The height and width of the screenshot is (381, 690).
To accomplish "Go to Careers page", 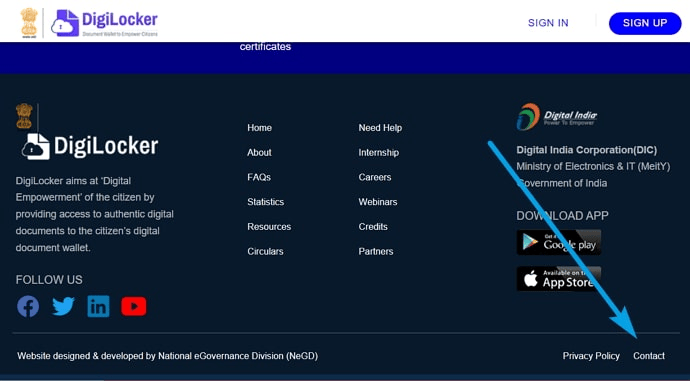I will tap(374, 177).
